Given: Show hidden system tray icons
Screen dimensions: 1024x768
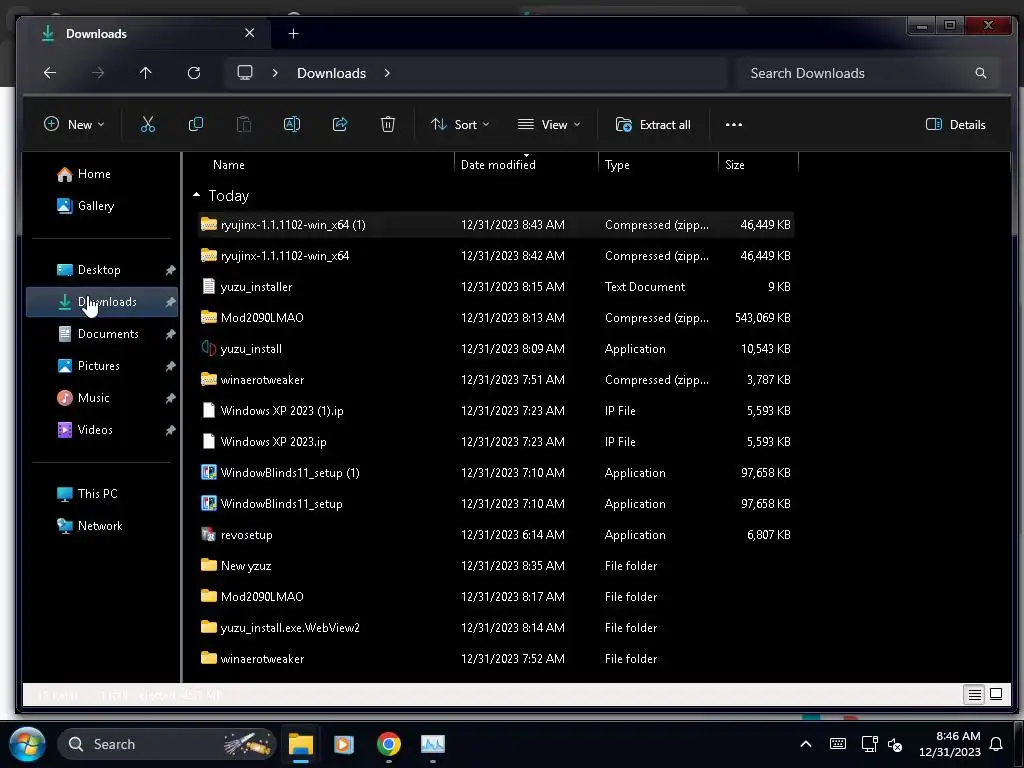Looking at the screenshot, I should point(806,744).
